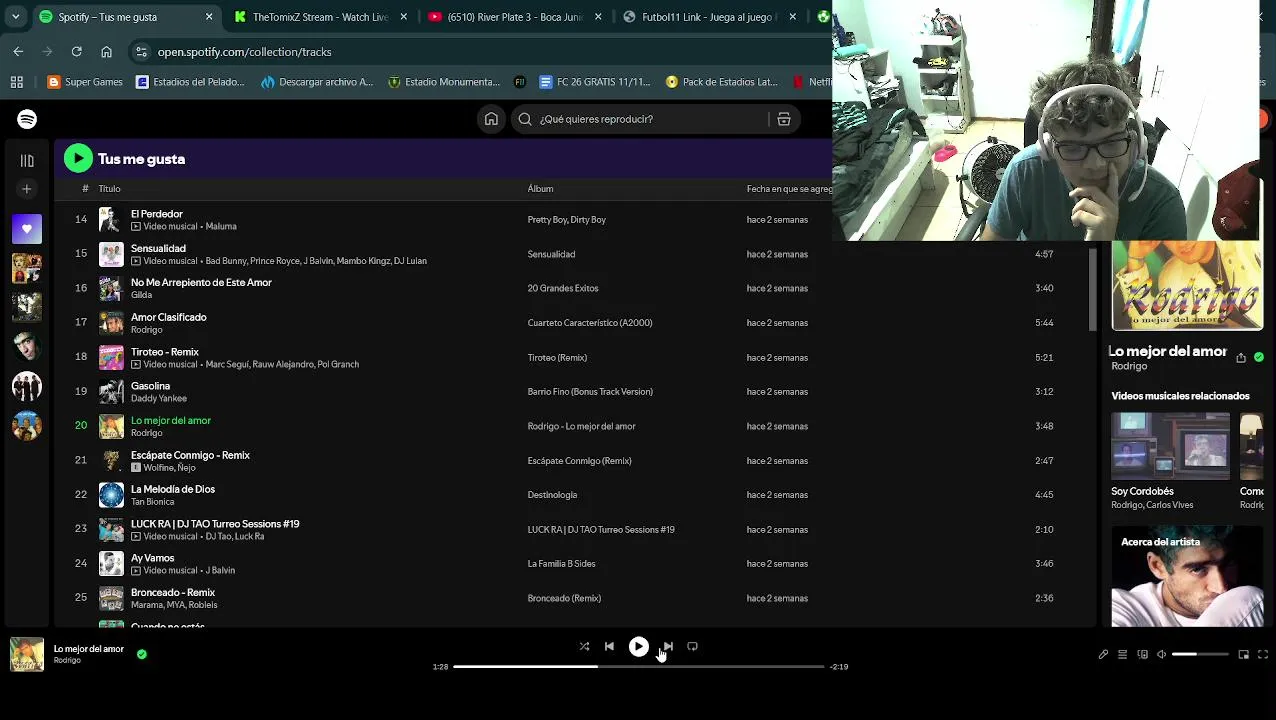Screen dimensions: 1276x720
Task: Click the now-playing cover art in player bar
Action: pos(27,655)
